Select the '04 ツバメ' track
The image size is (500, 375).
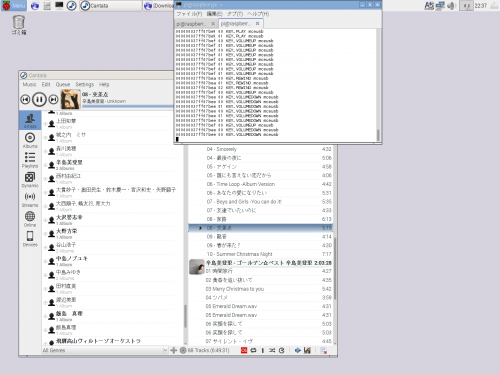261,297
